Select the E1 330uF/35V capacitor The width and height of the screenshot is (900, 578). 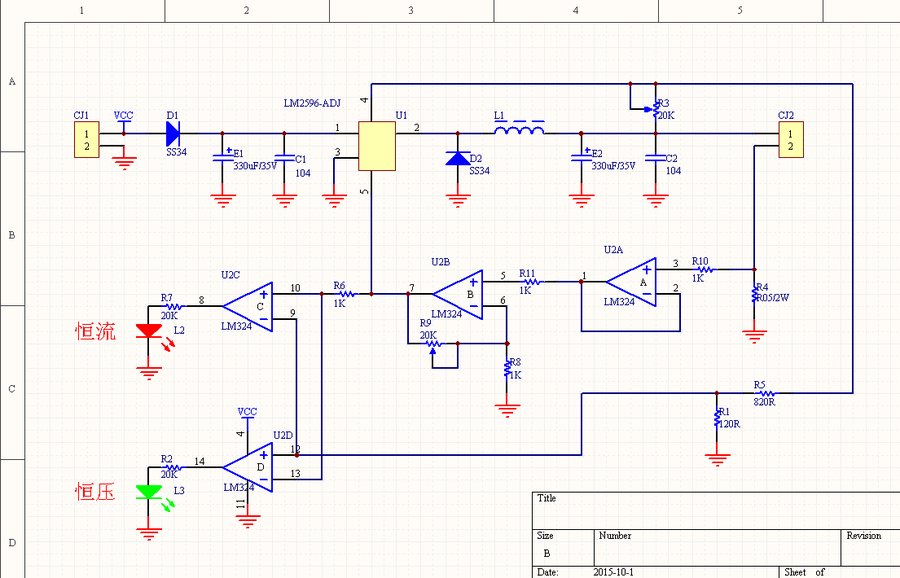[x=223, y=157]
